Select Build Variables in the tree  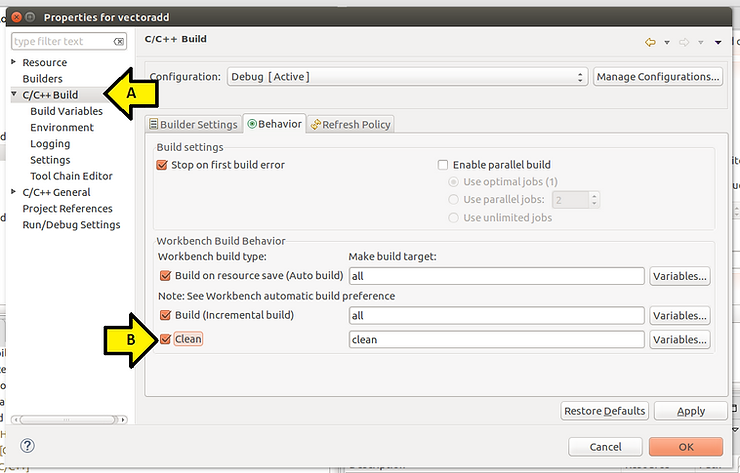click(67, 111)
